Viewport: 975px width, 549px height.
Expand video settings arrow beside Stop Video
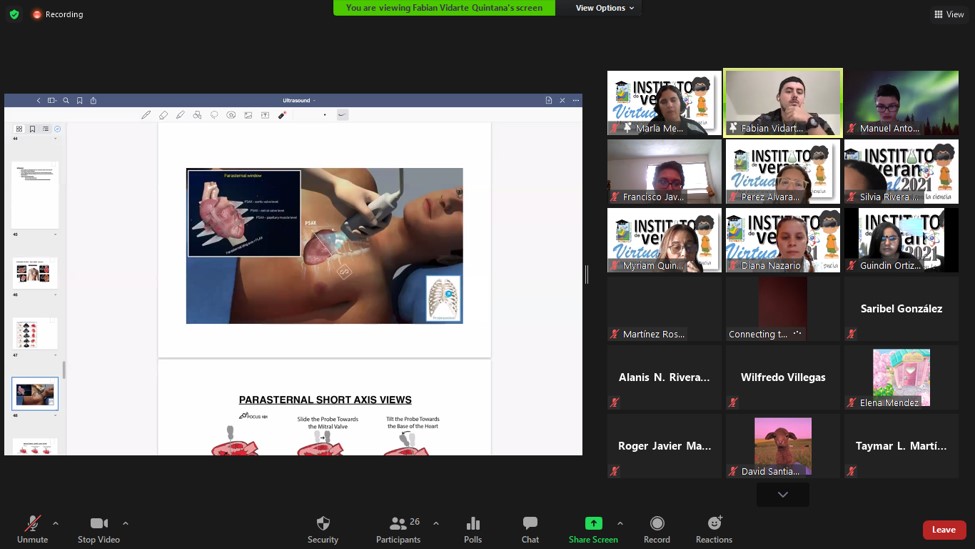[x=125, y=523]
